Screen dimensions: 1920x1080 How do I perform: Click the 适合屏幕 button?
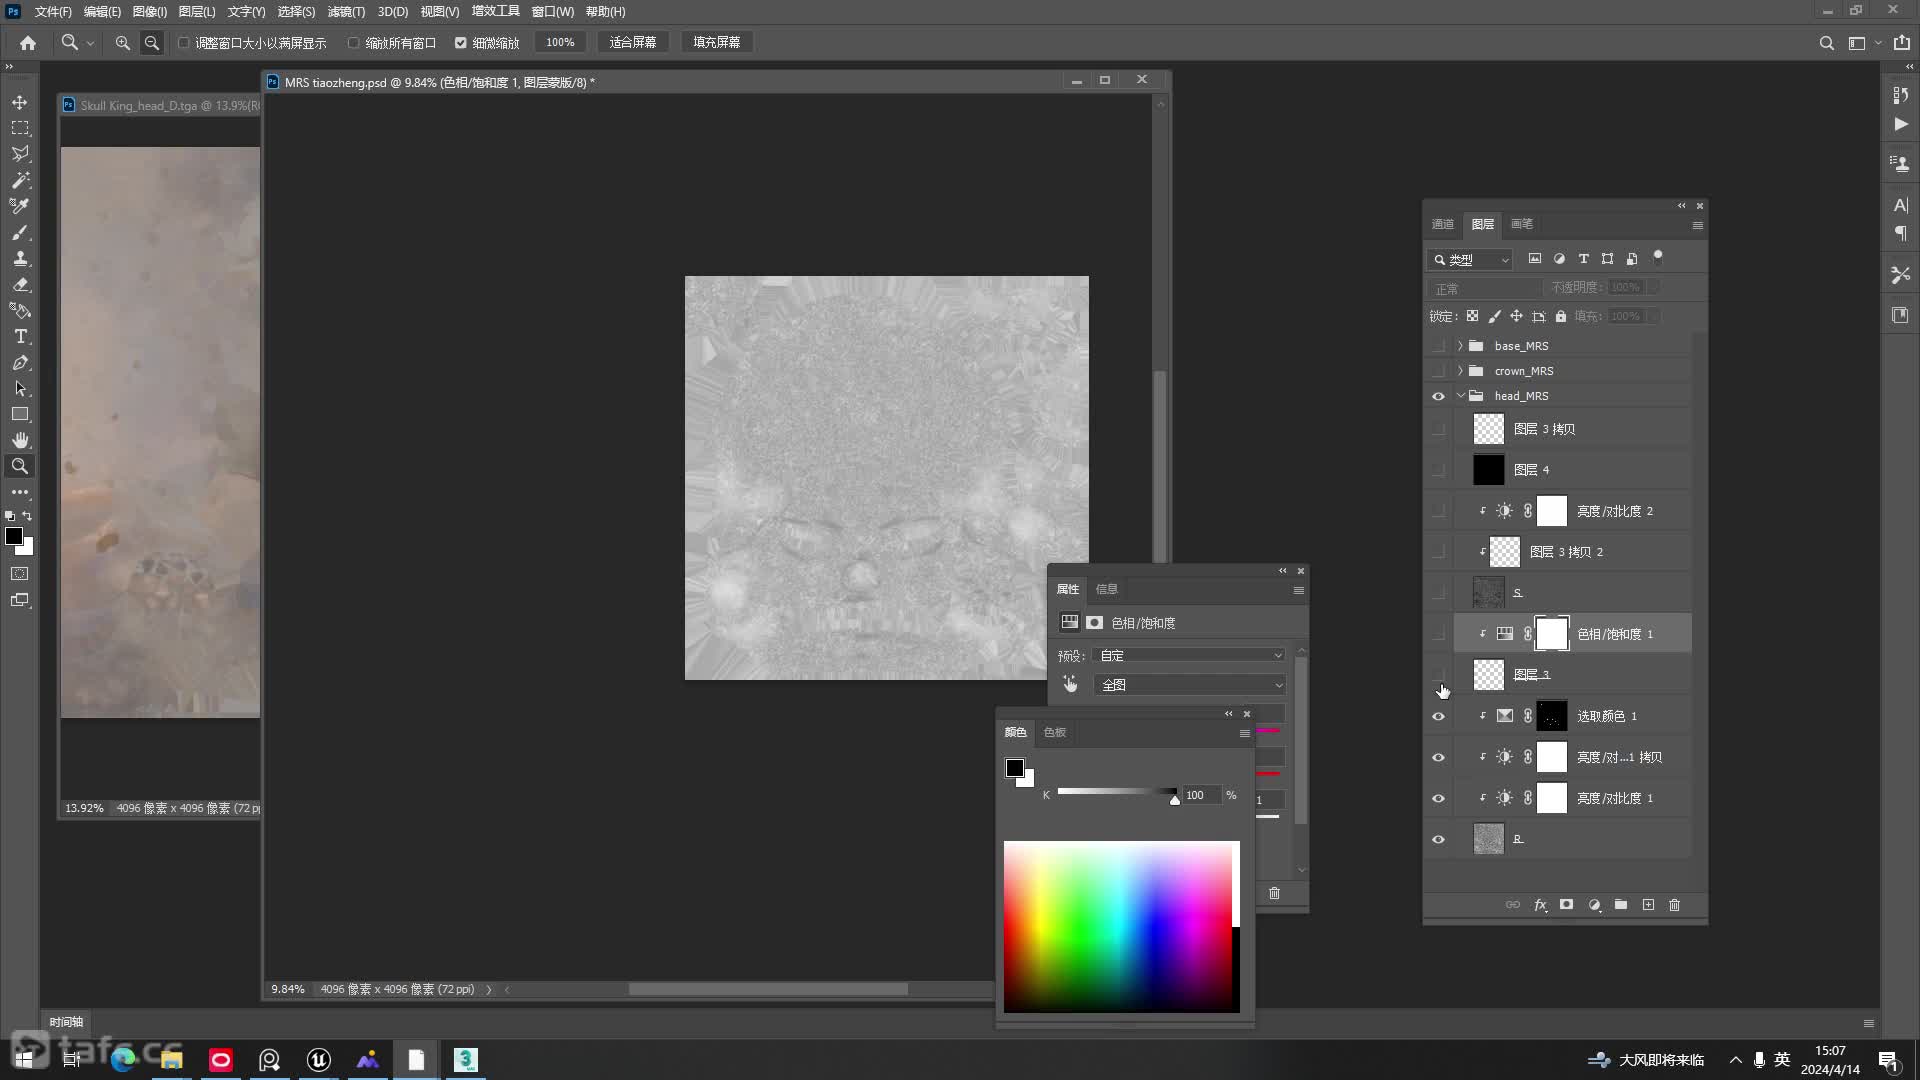[633, 43]
